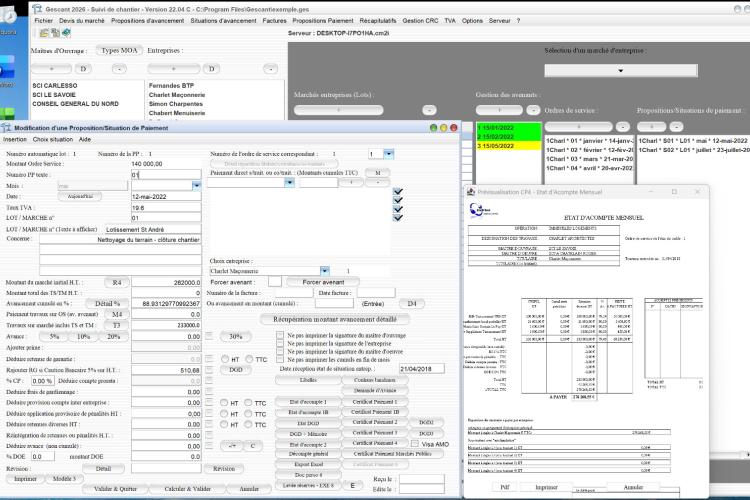Open the Choix entreprise dropdown

[x=324, y=271]
